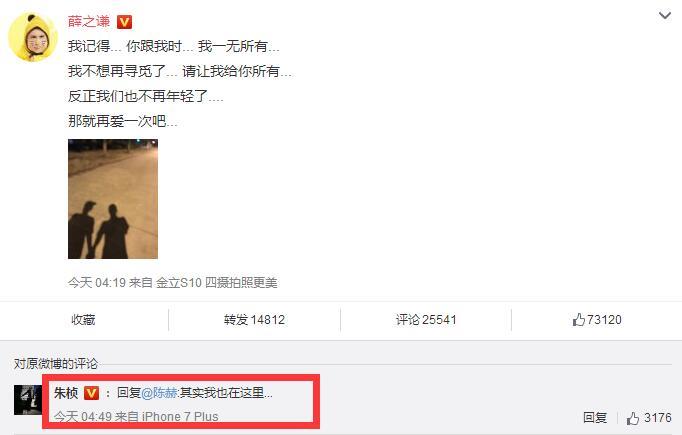Click the comment like count 3176
Screen dimensions: 682x435
(658, 418)
